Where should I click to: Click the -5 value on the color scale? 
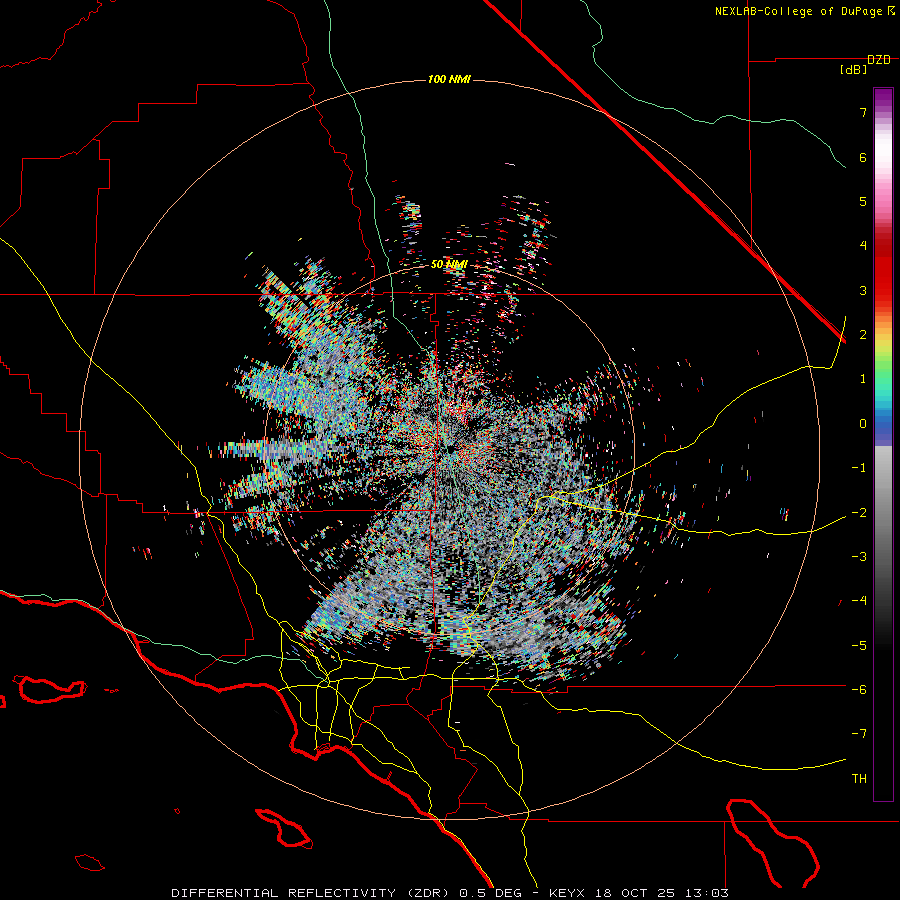pos(859,646)
